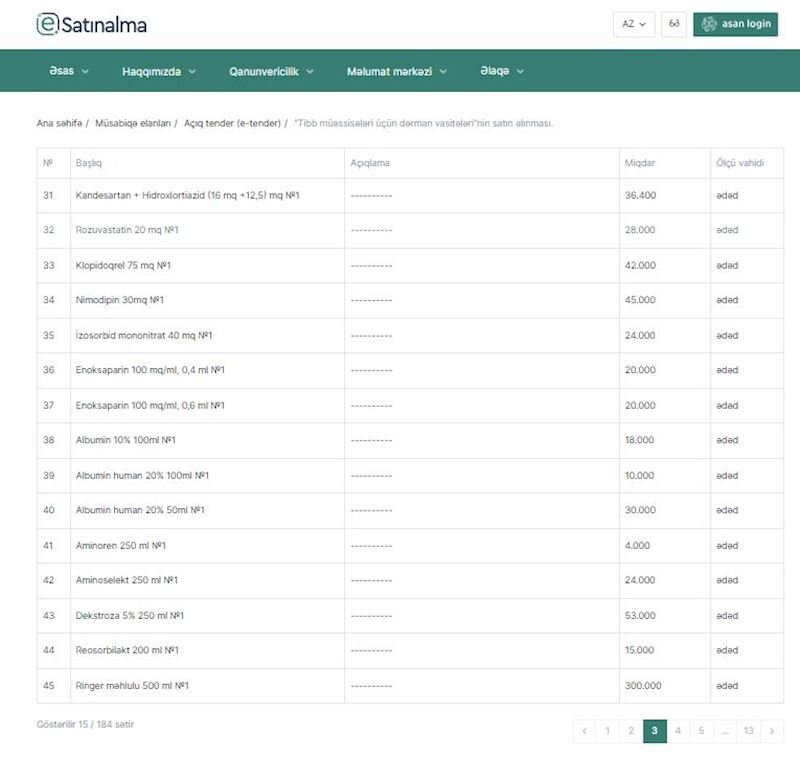800x758 pixels.
Task: Click the pagination ellipsis button
Action: (x=724, y=731)
